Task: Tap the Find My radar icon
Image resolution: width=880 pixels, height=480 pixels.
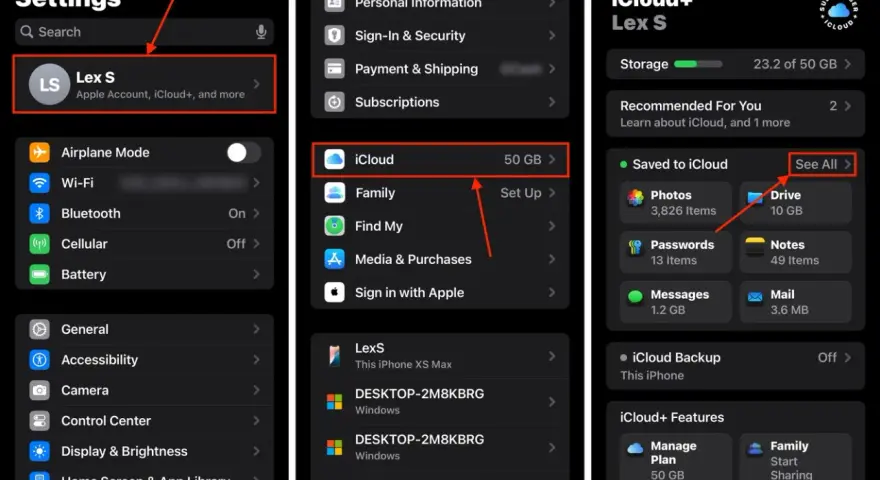Action: [x=334, y=226]
